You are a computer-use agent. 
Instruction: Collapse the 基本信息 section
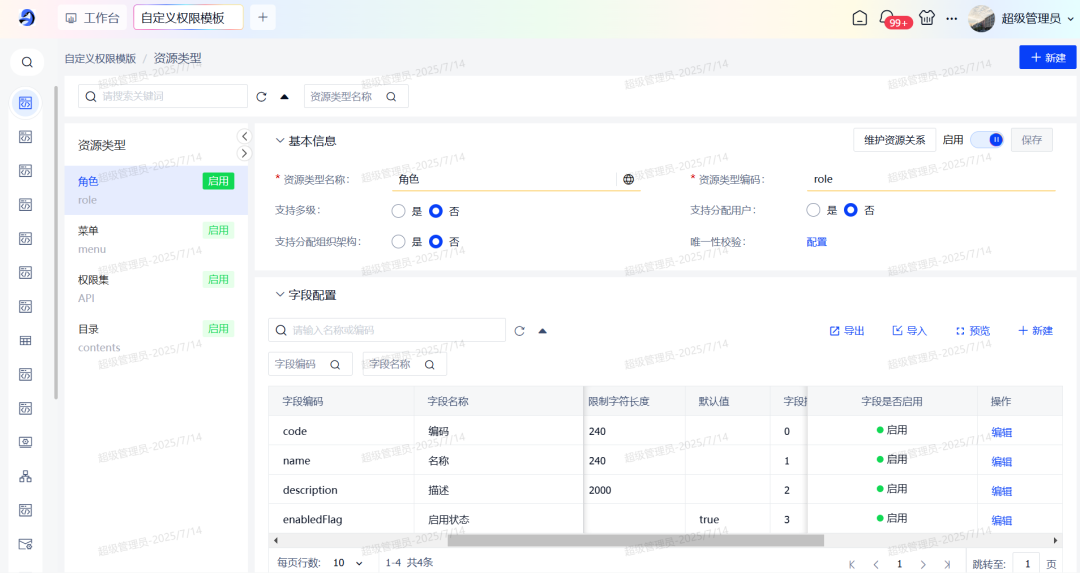tap(280, 141)
